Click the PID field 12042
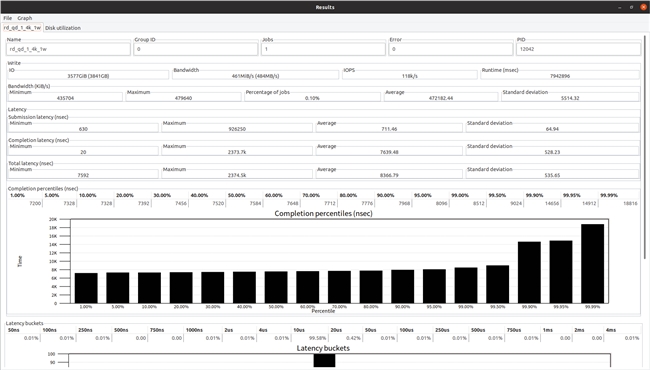Screen dimensions: 650x370 [x=578, y=49]
